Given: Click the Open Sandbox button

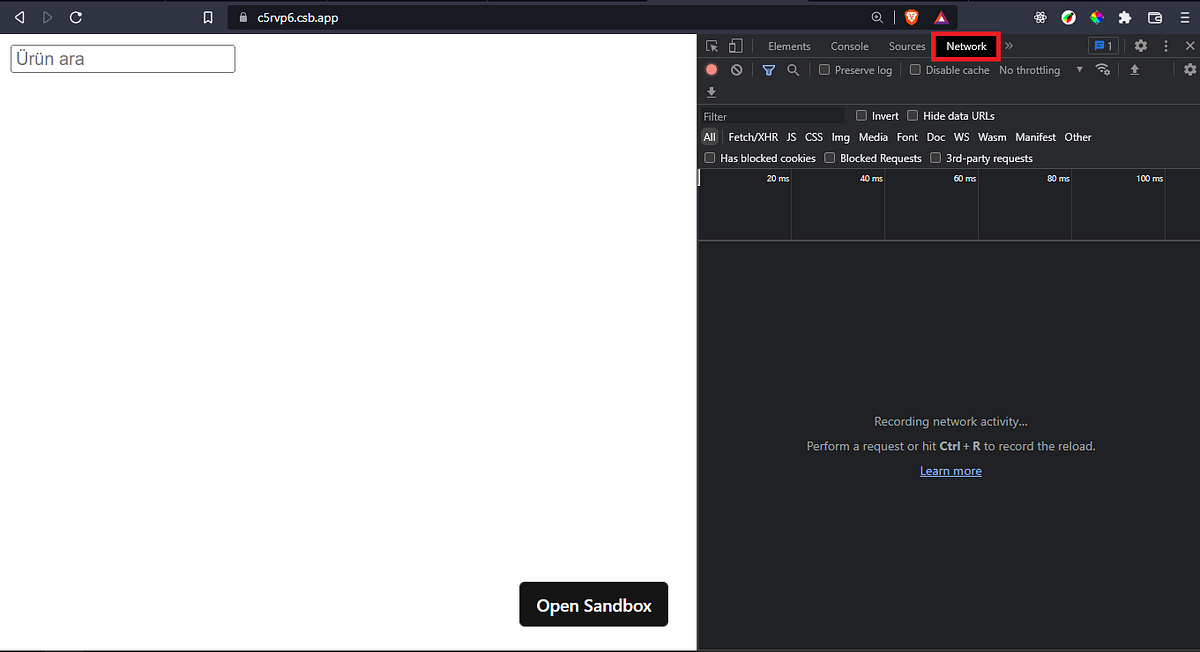Looking at the screenshot, I should pos(593,605).
